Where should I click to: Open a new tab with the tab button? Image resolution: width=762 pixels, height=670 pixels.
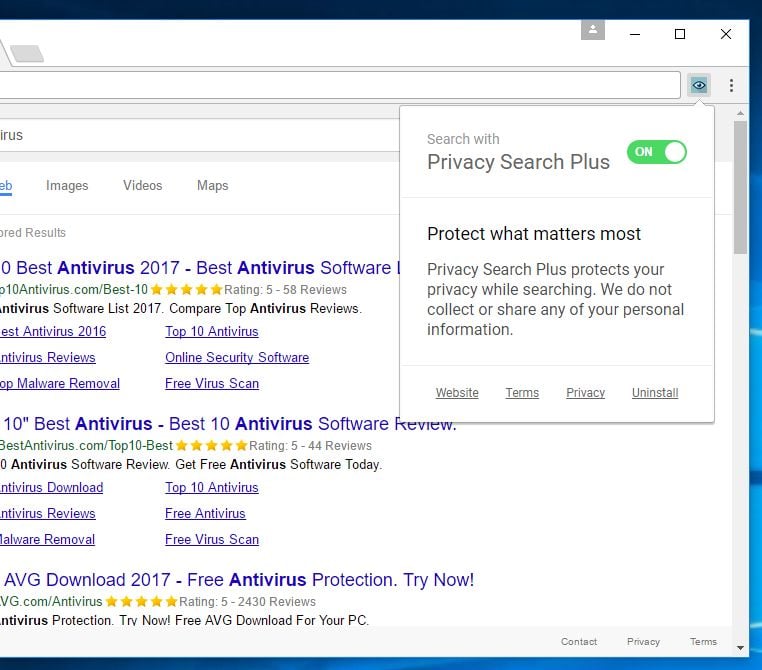coord(27,53)
